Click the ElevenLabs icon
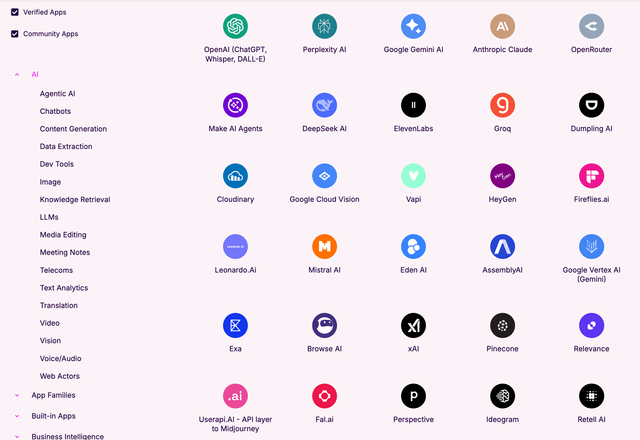Image resolution: width=640 pixels, height=440 pixels. point(413,105)
